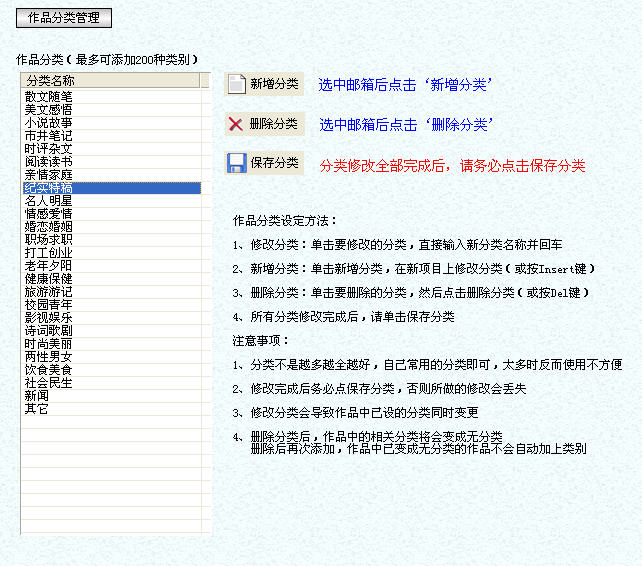Select the 社会民生 category row
Screen dimensions: 642x566
point(111,383)
